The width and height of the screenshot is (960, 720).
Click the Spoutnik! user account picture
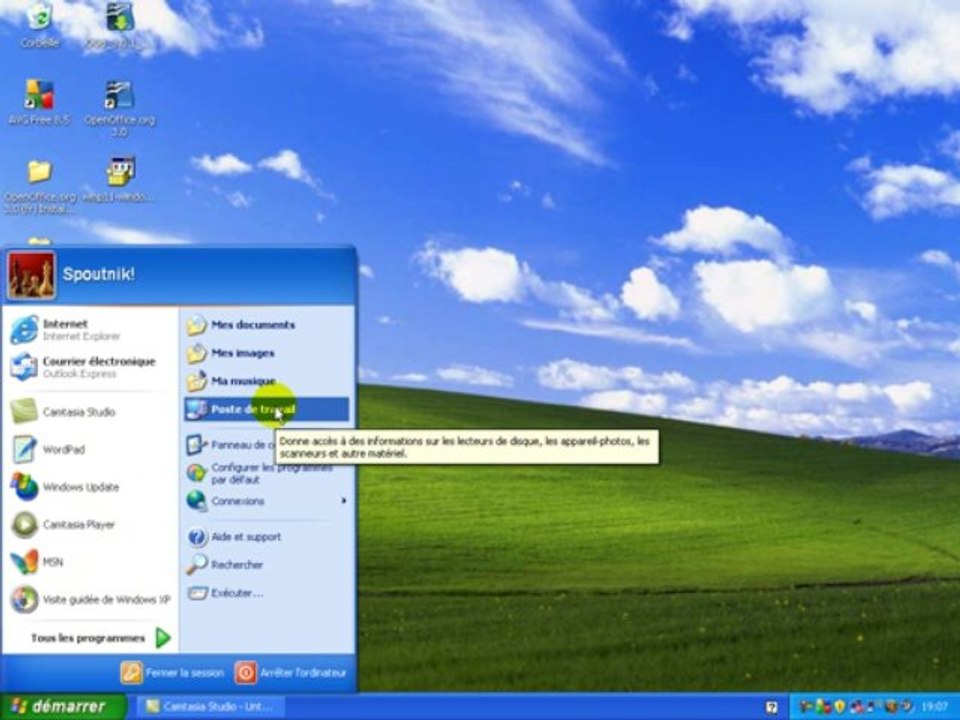point(31,276)
